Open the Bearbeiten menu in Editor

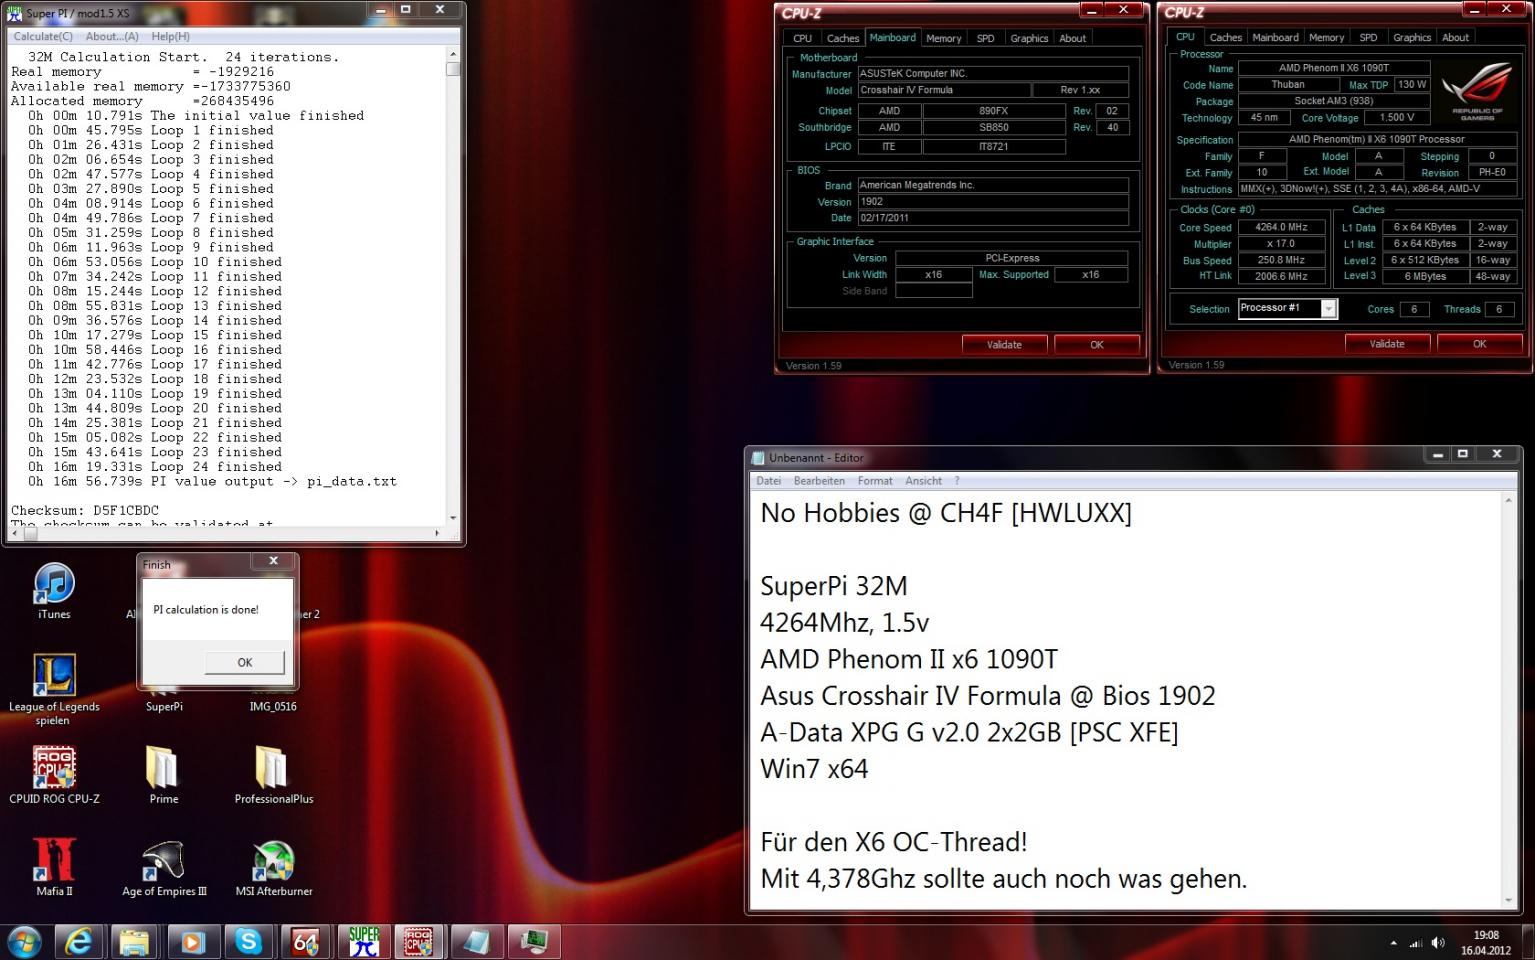pyautogui.click(x=819, y=481)
